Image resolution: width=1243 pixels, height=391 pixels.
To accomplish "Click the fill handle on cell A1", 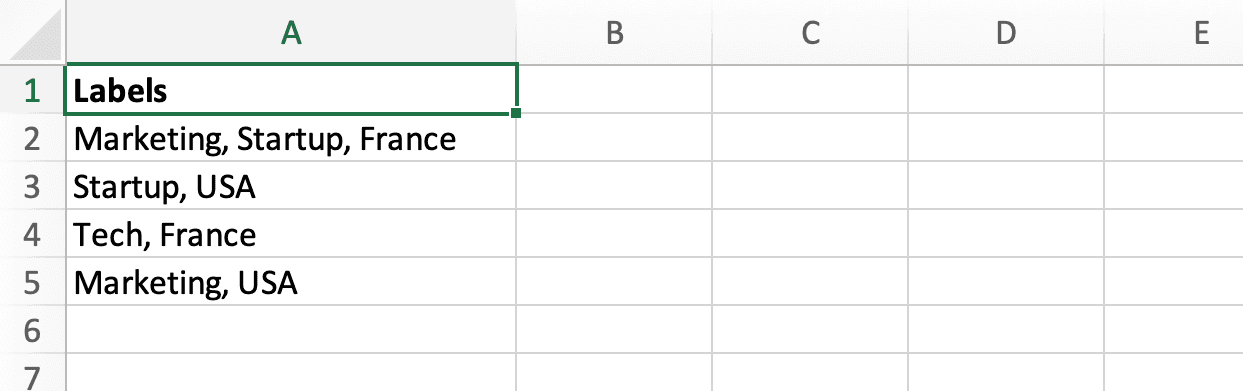I will click(516, 113).
